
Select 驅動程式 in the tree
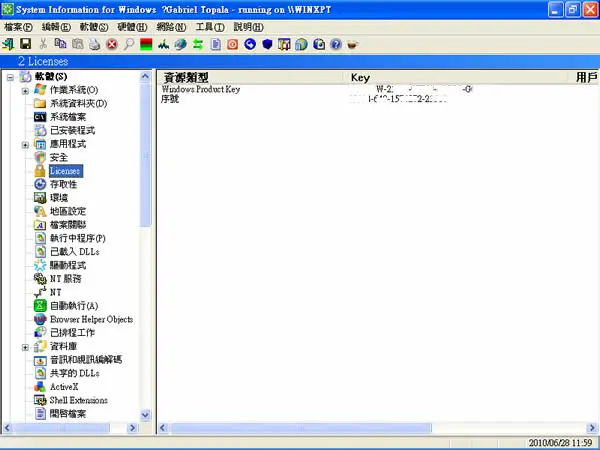pyautogui.click(x=68, y=265)
